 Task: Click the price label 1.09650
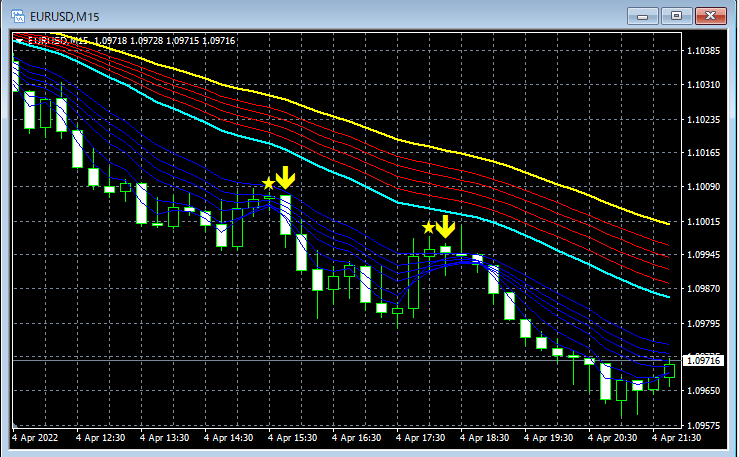pyautogui.click(x=704, y=391)
